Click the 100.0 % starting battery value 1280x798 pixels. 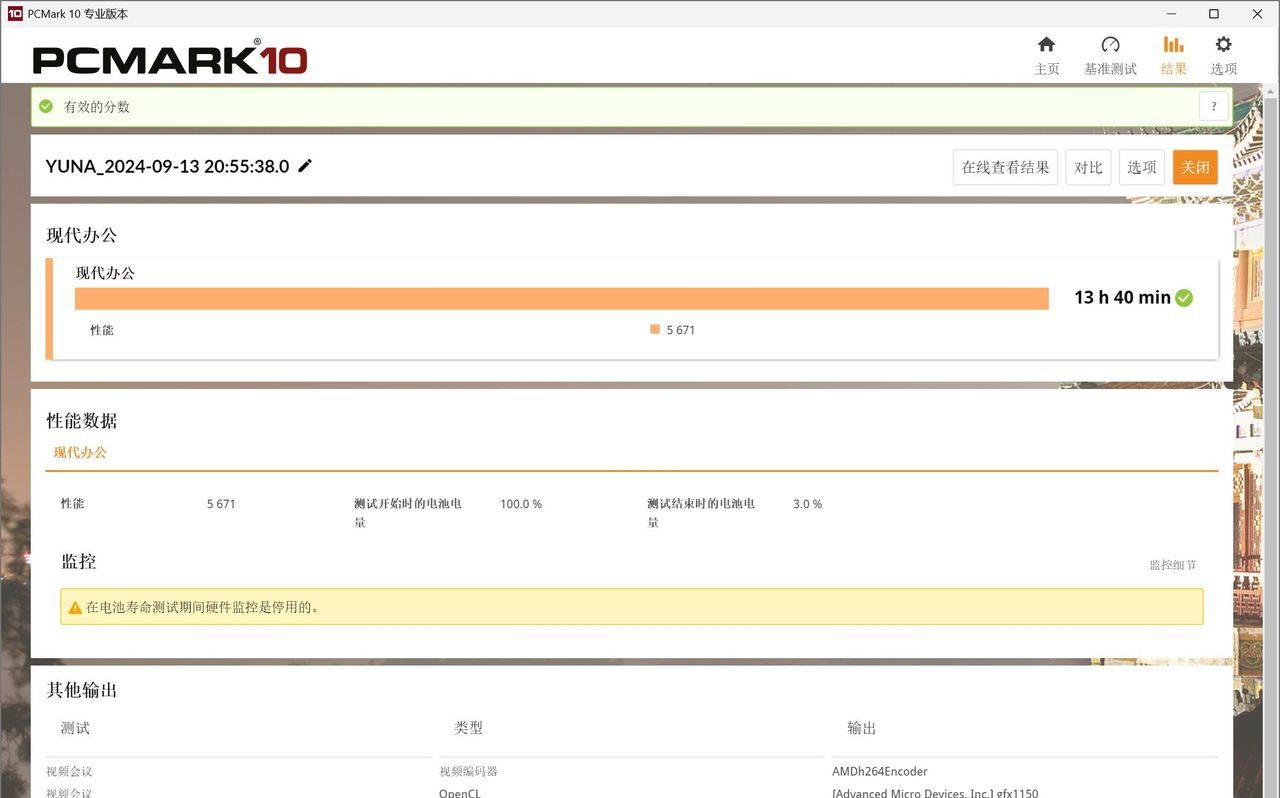tap(521, 504)
